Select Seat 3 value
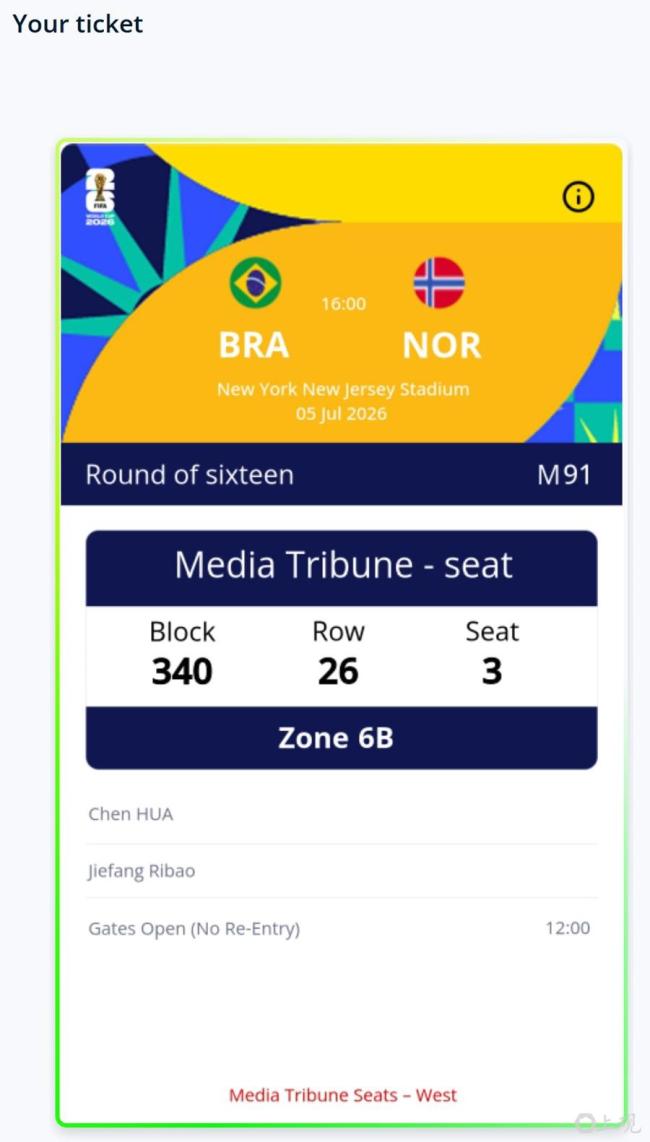The image size is (650, 1142). (x=492, y=672)
